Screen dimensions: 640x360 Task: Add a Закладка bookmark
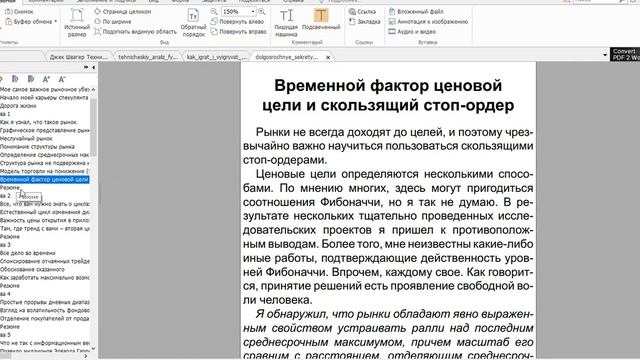click(364, 21)
